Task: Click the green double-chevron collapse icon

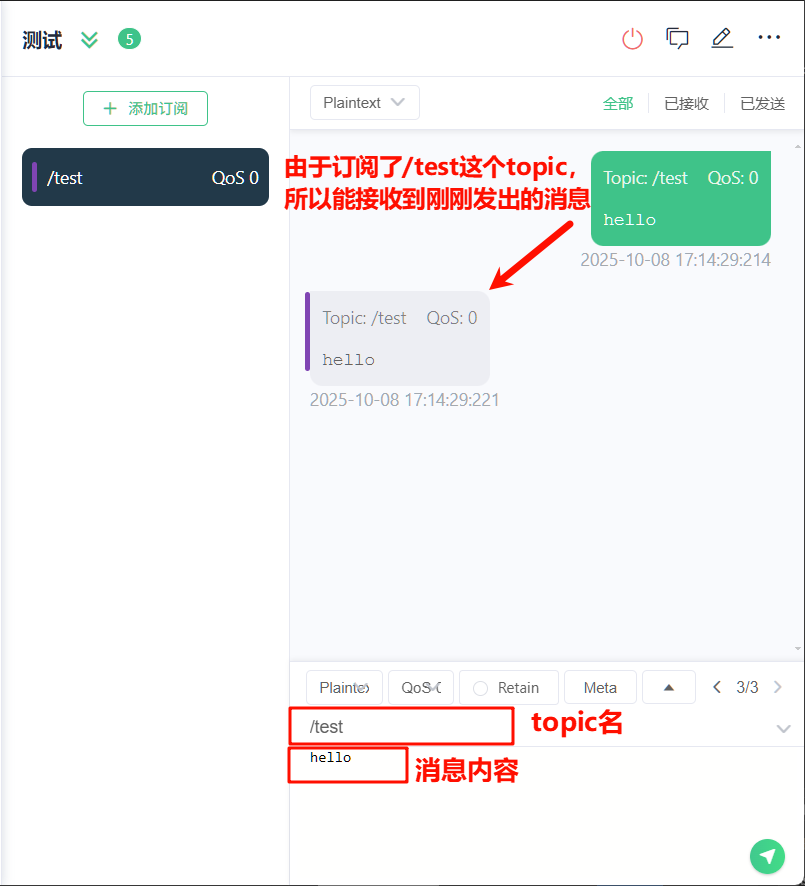Action: (89, 40)
